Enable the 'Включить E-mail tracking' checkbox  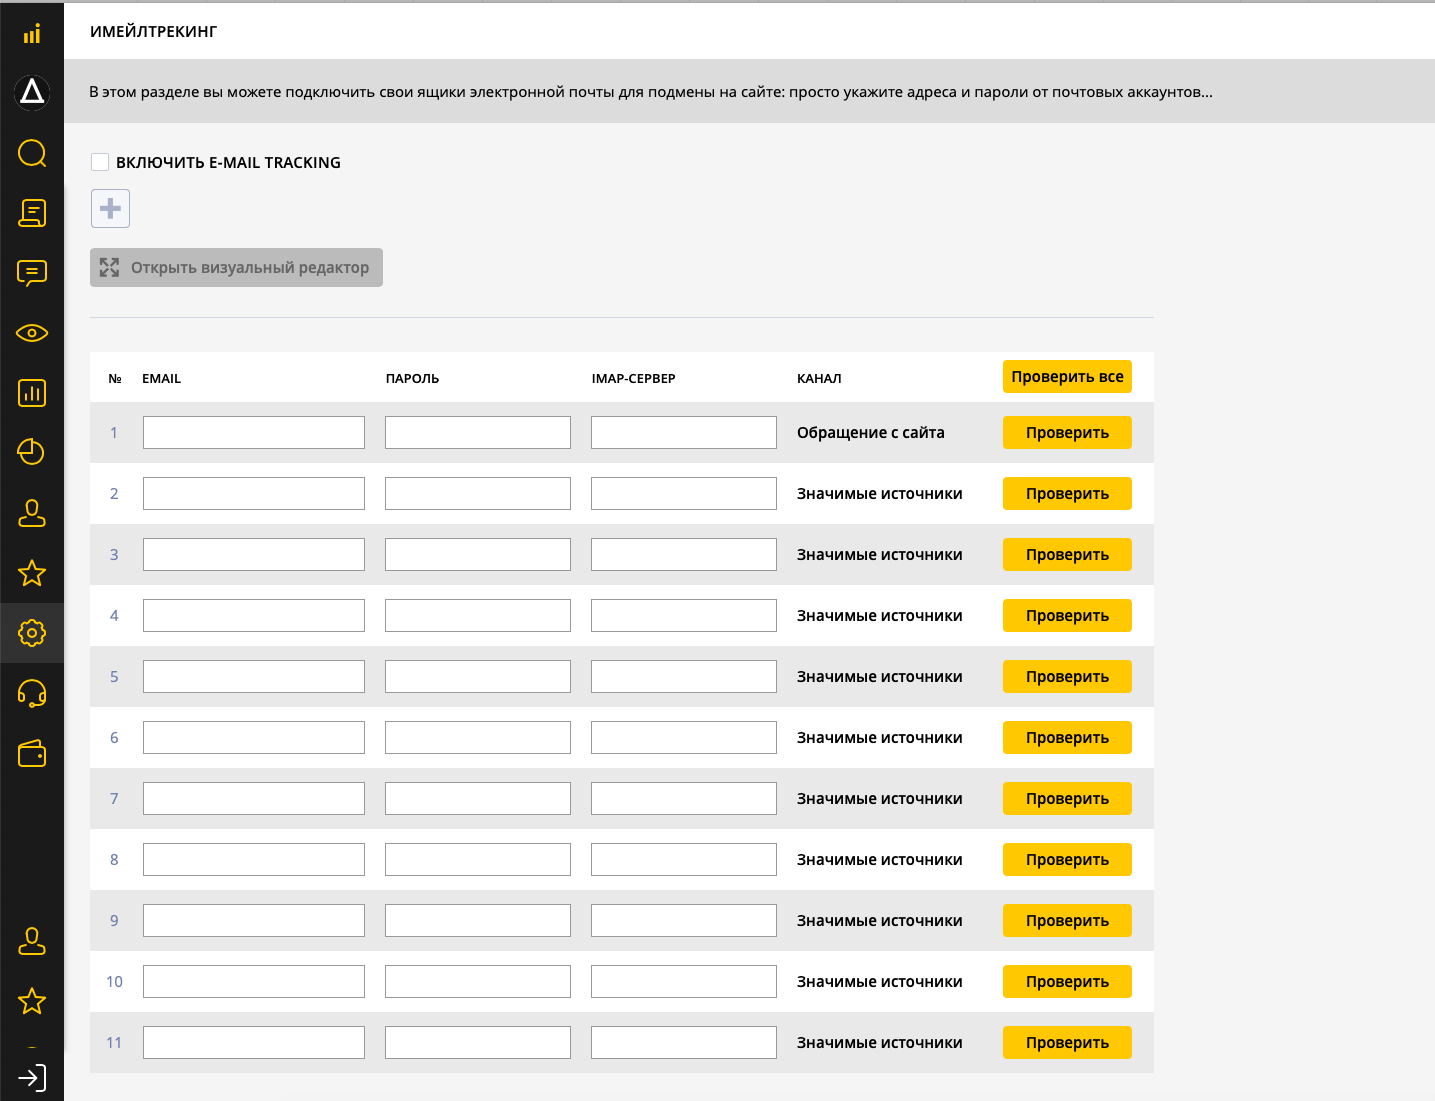pyautogui.click(x=100, y=162)
